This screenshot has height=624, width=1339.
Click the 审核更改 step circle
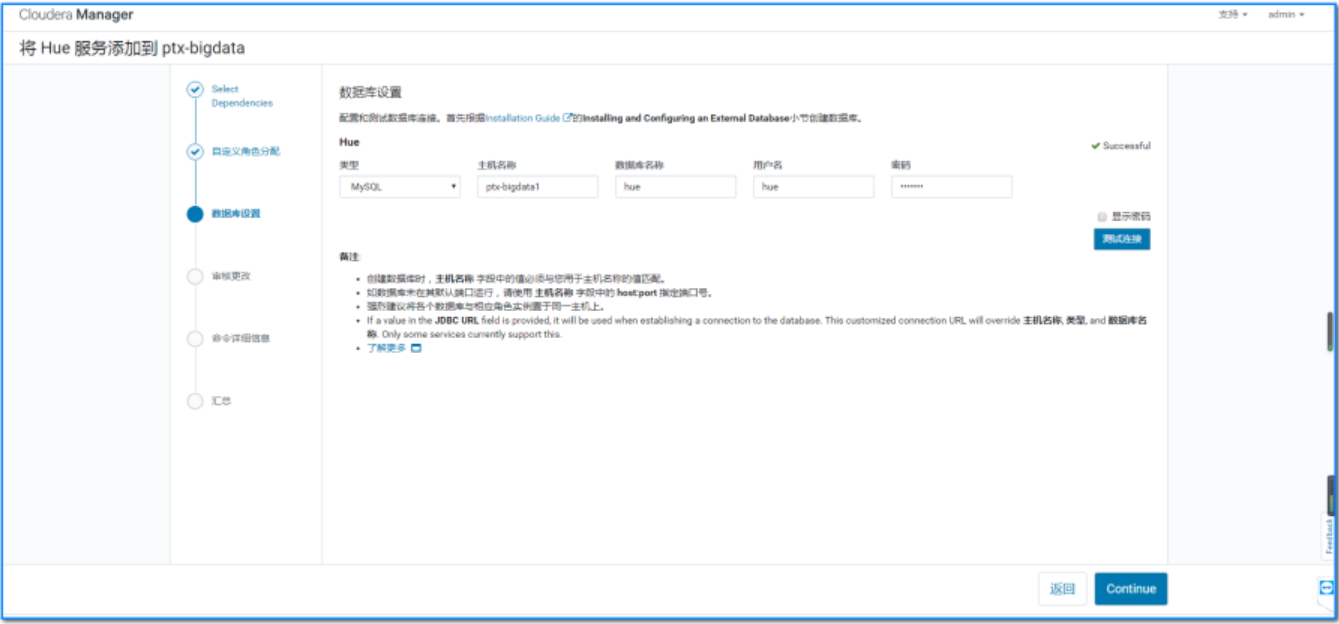coord(195,277)
